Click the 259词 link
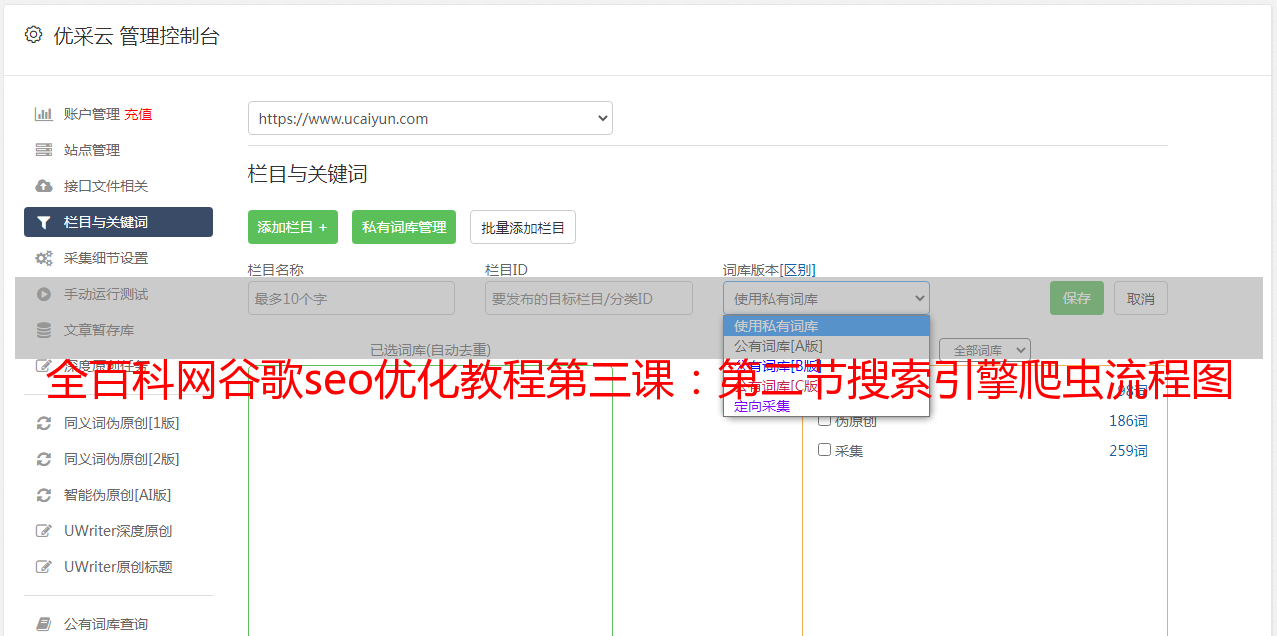The image size is (1277, 636). pyautogui.click(x=1128, y=451)
